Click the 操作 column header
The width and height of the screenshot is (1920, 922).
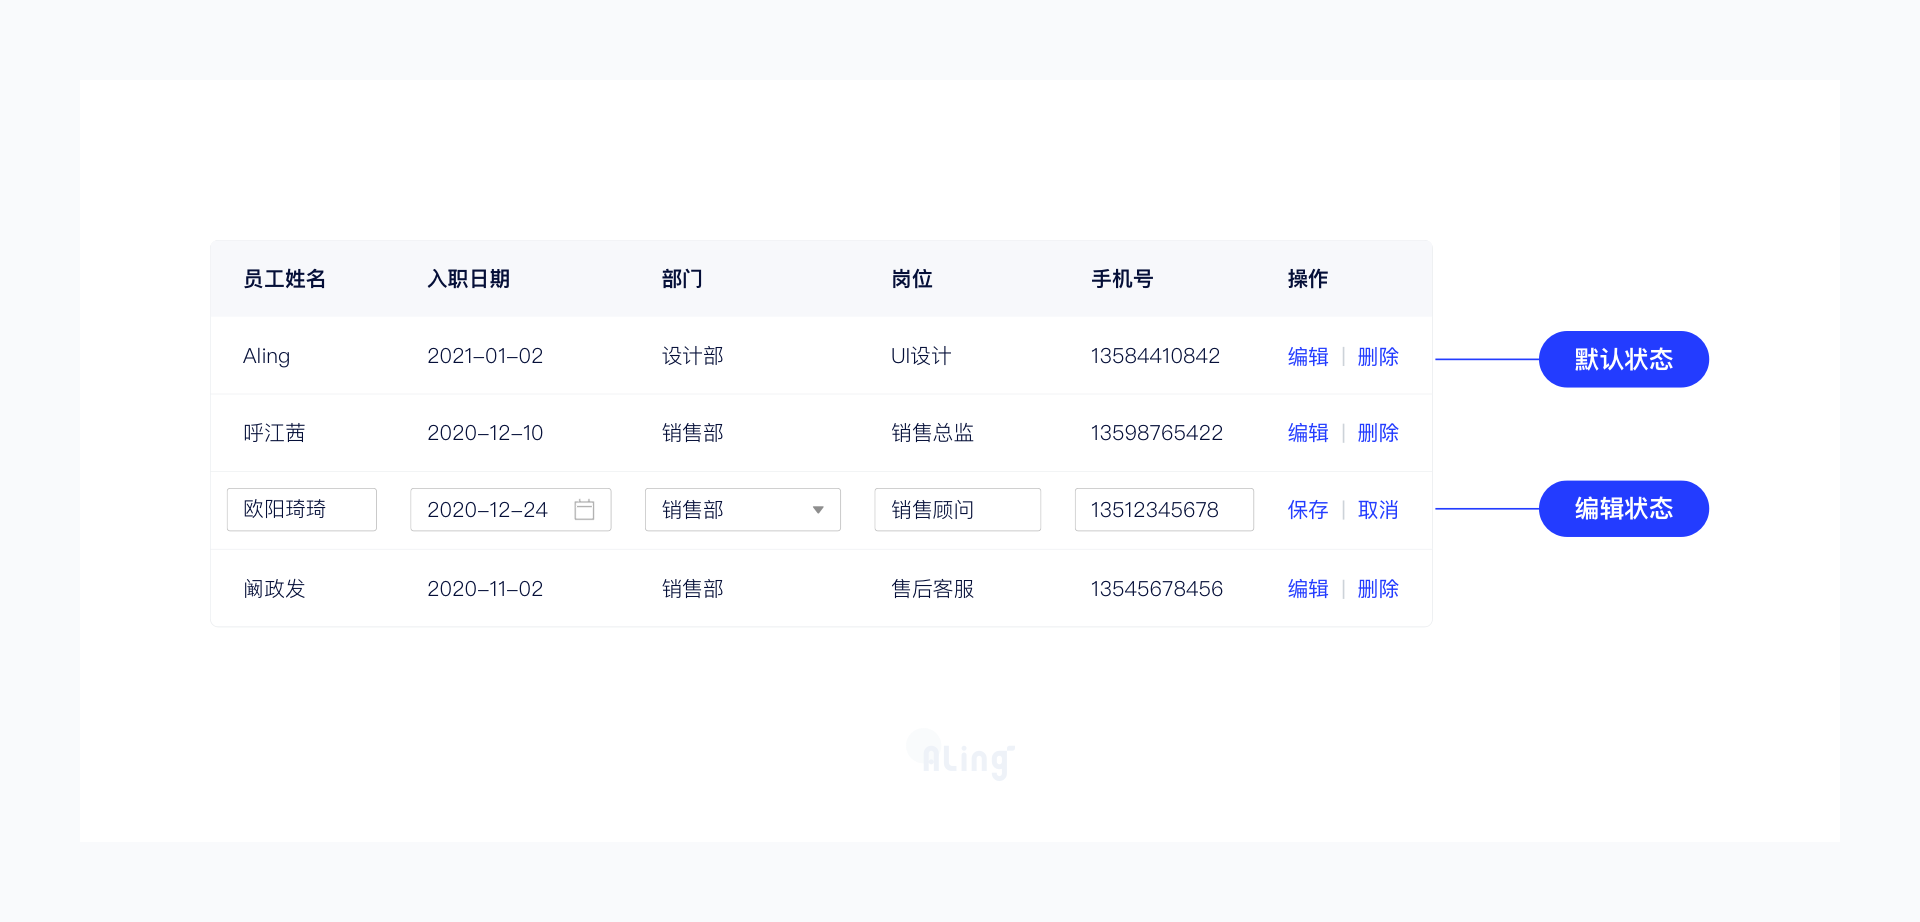(1308, 279)
